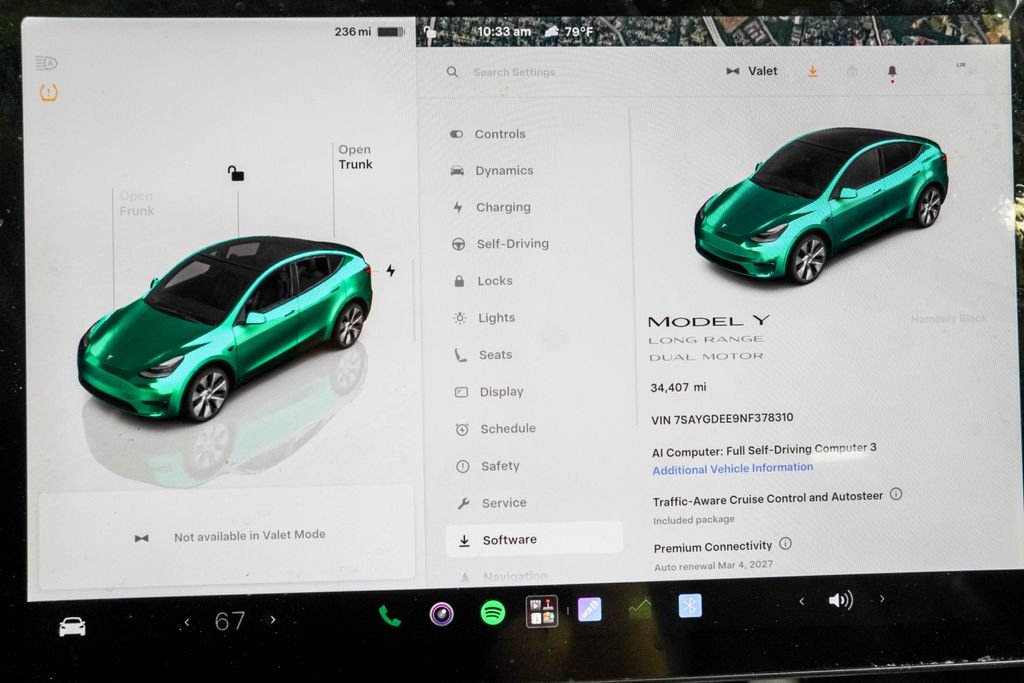Tap info icon beside Premium Connectivity
Viewport: 1024px width, 683px height.
786,543
